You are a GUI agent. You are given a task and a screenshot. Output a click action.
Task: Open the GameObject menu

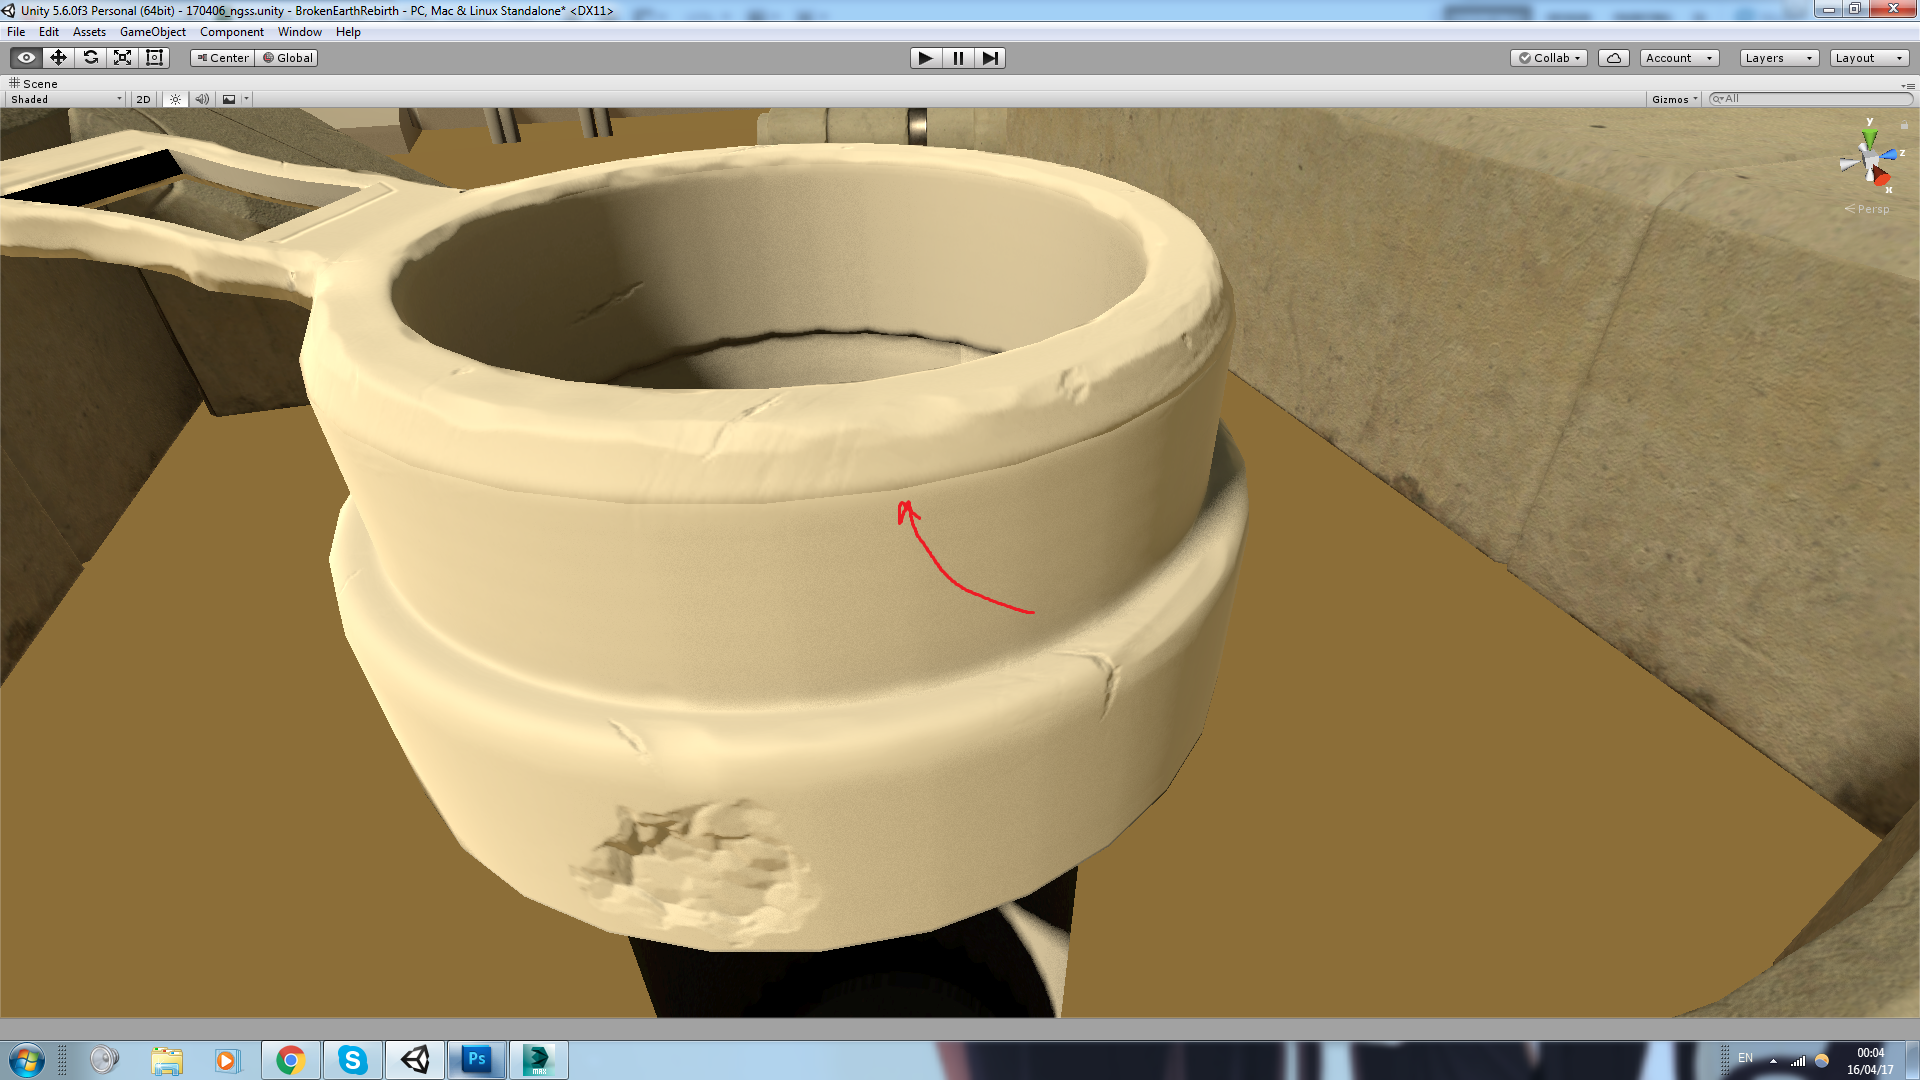[x=152, y=31]
